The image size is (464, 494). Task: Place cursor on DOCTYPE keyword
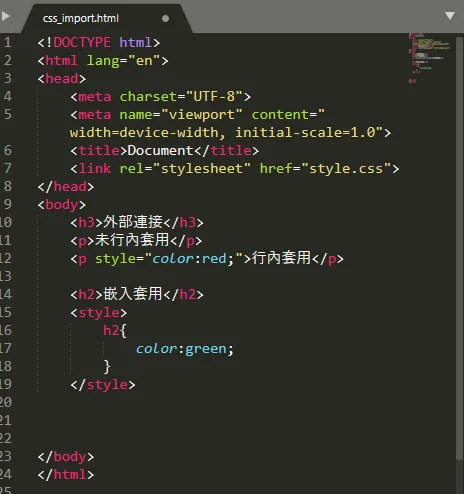[x=82, y=42]
